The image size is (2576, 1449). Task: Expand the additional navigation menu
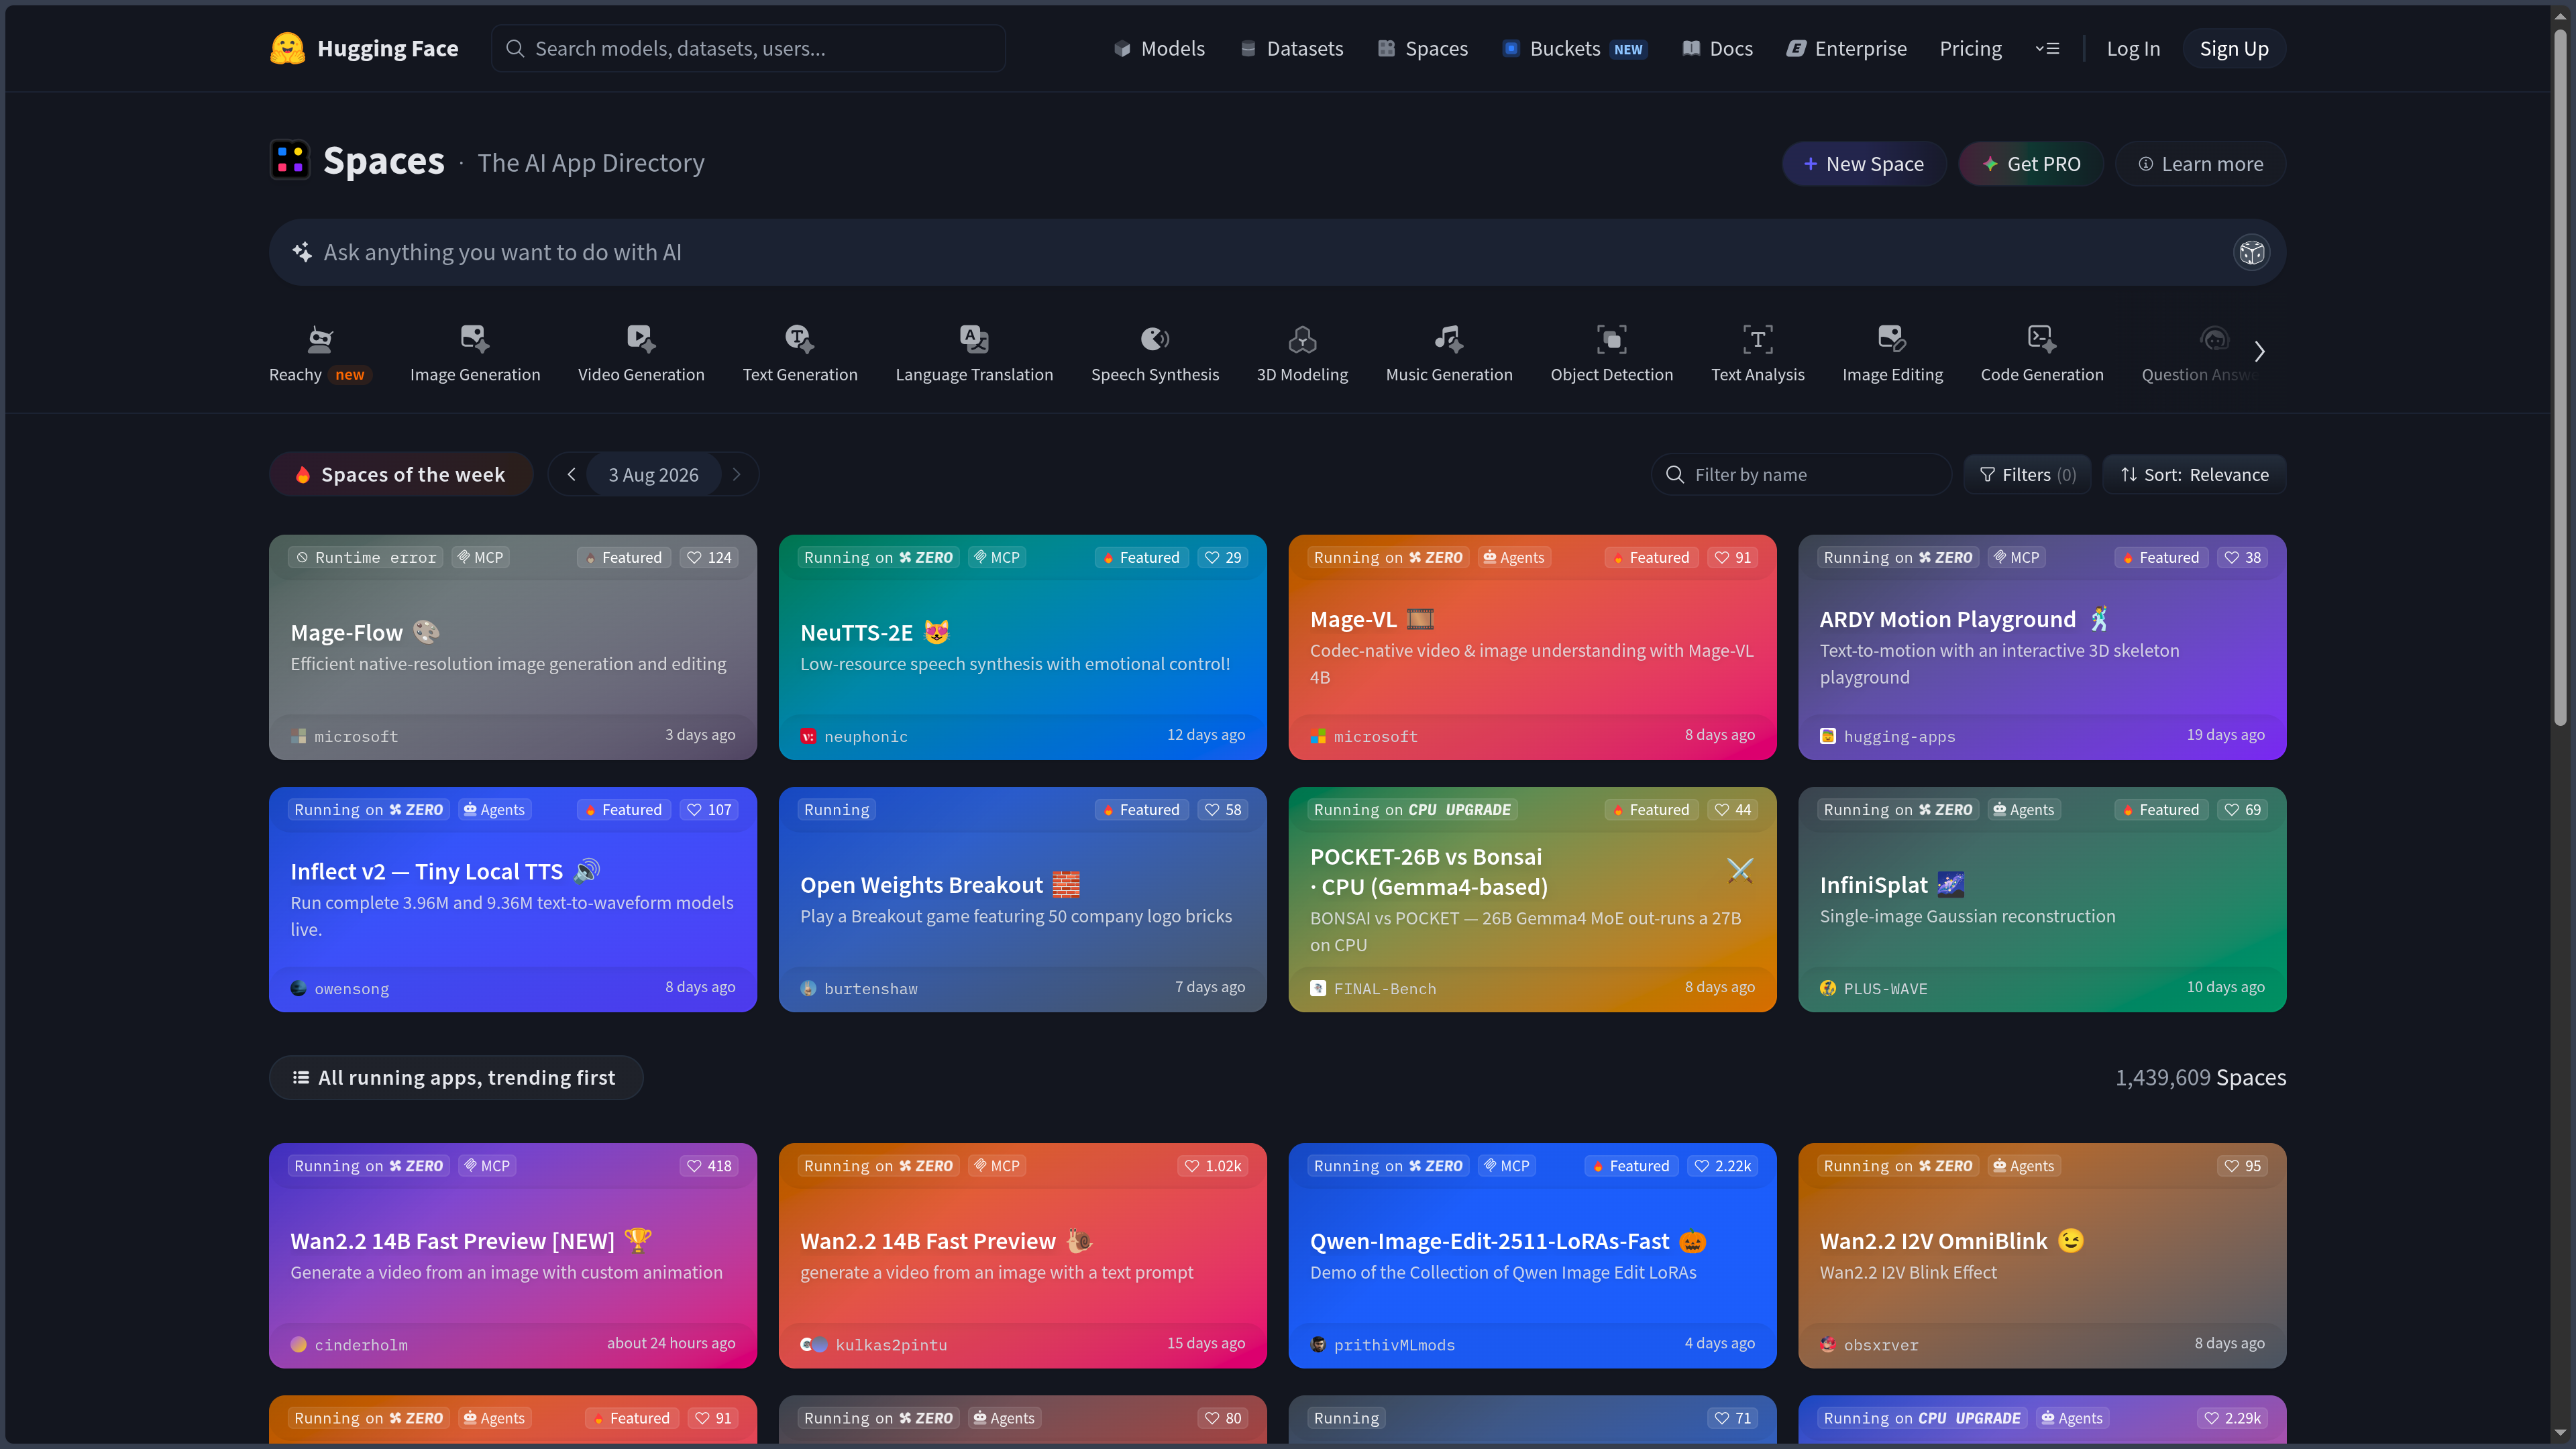2047,48
